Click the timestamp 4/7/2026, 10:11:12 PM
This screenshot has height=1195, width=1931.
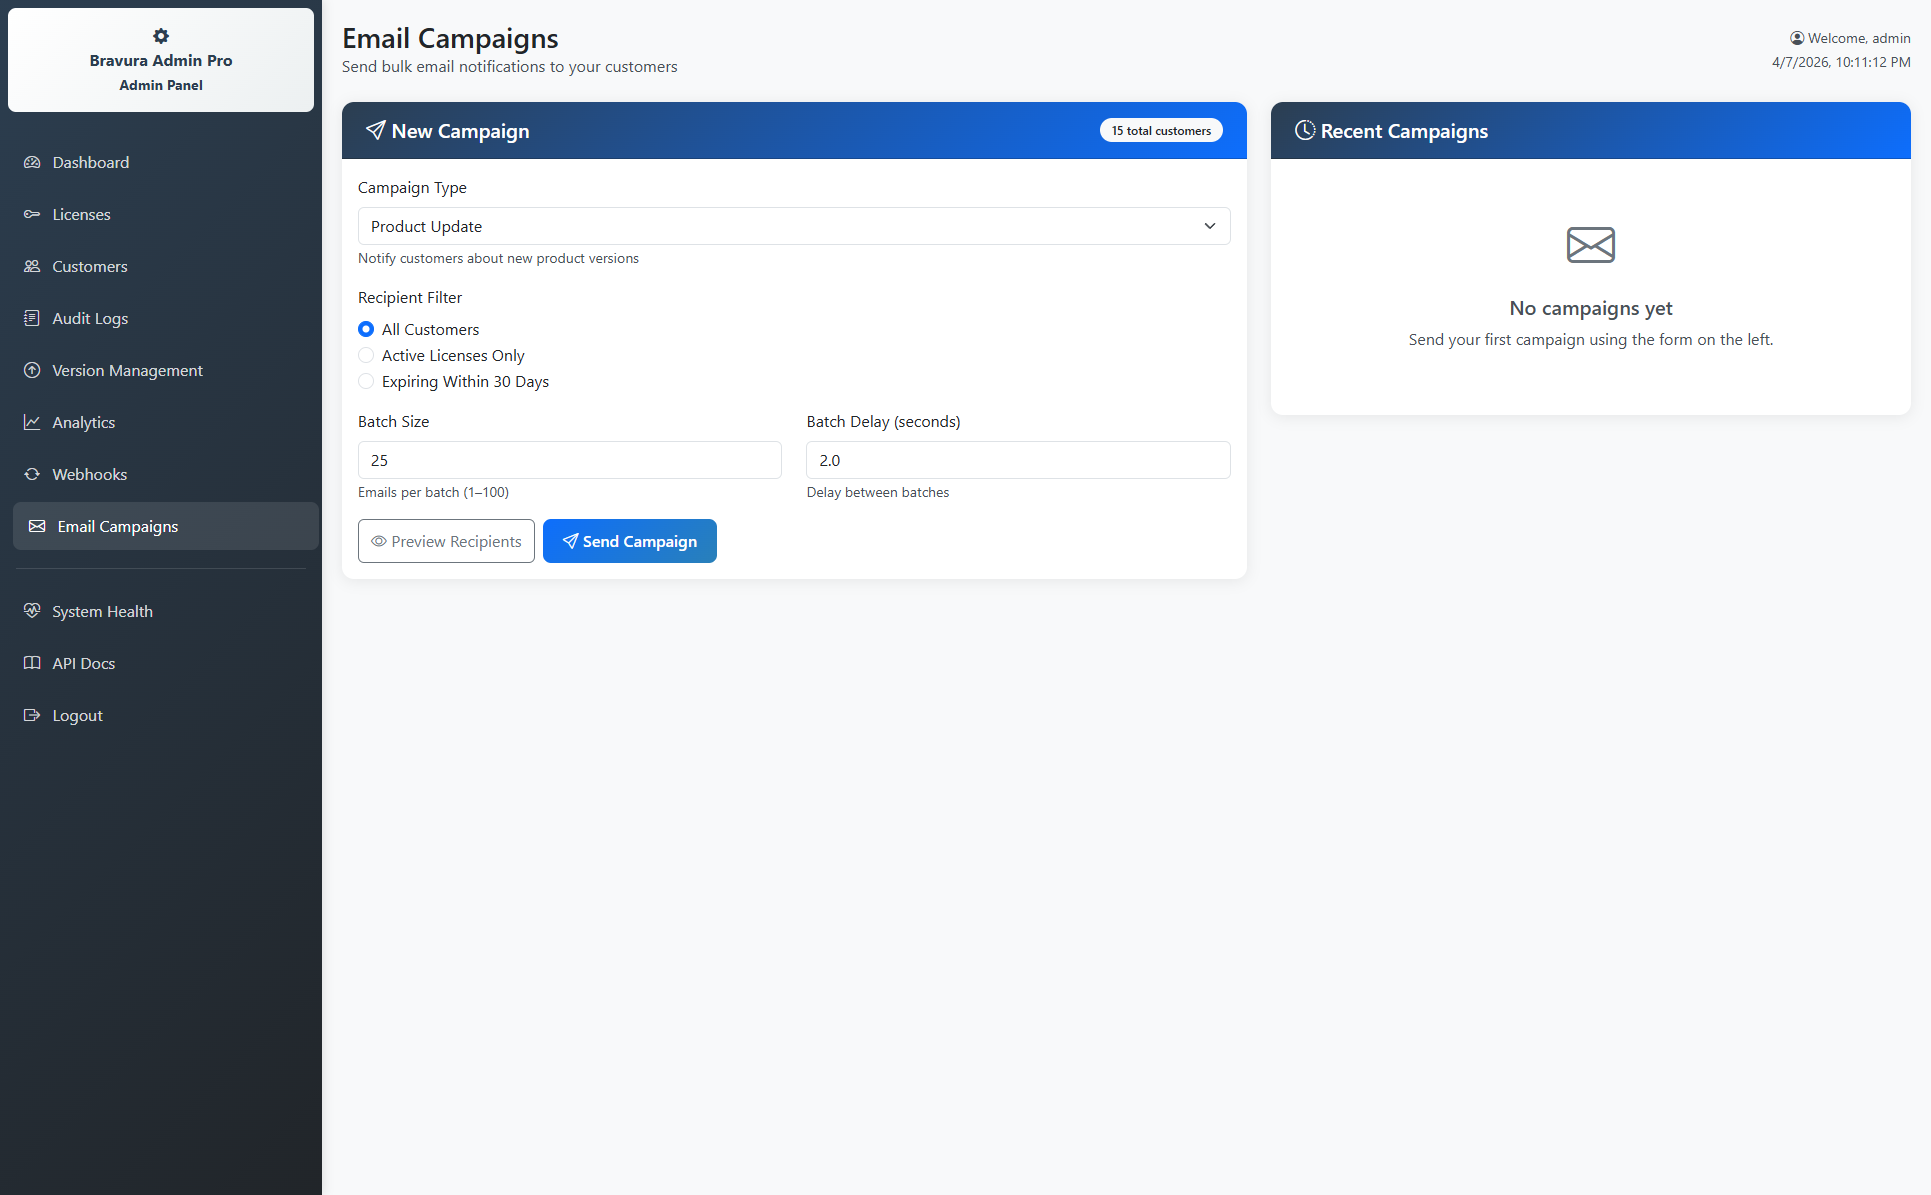(1841, 62)
